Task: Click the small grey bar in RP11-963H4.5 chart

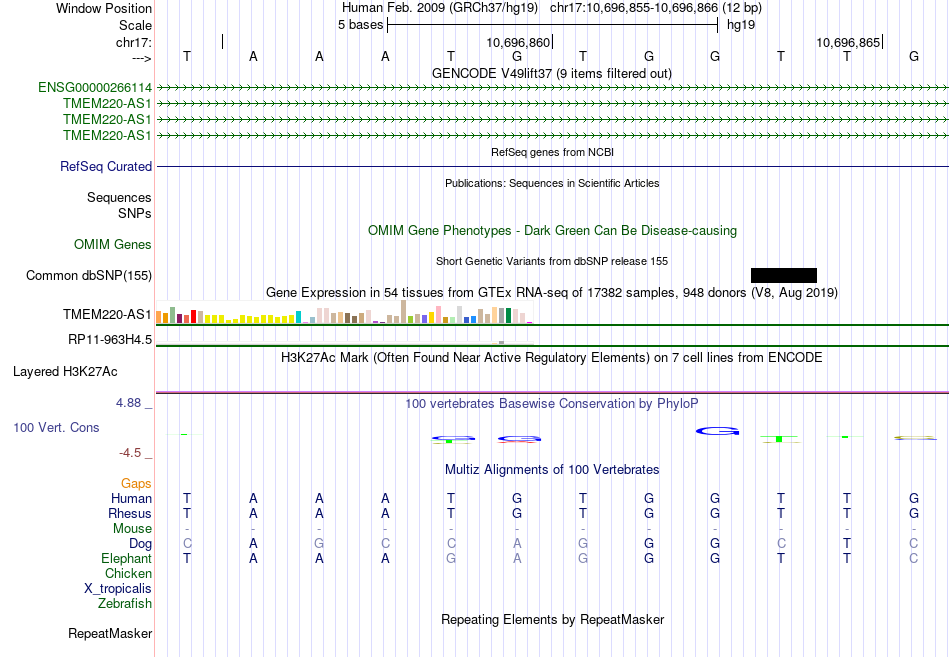Action: point(502,342)
